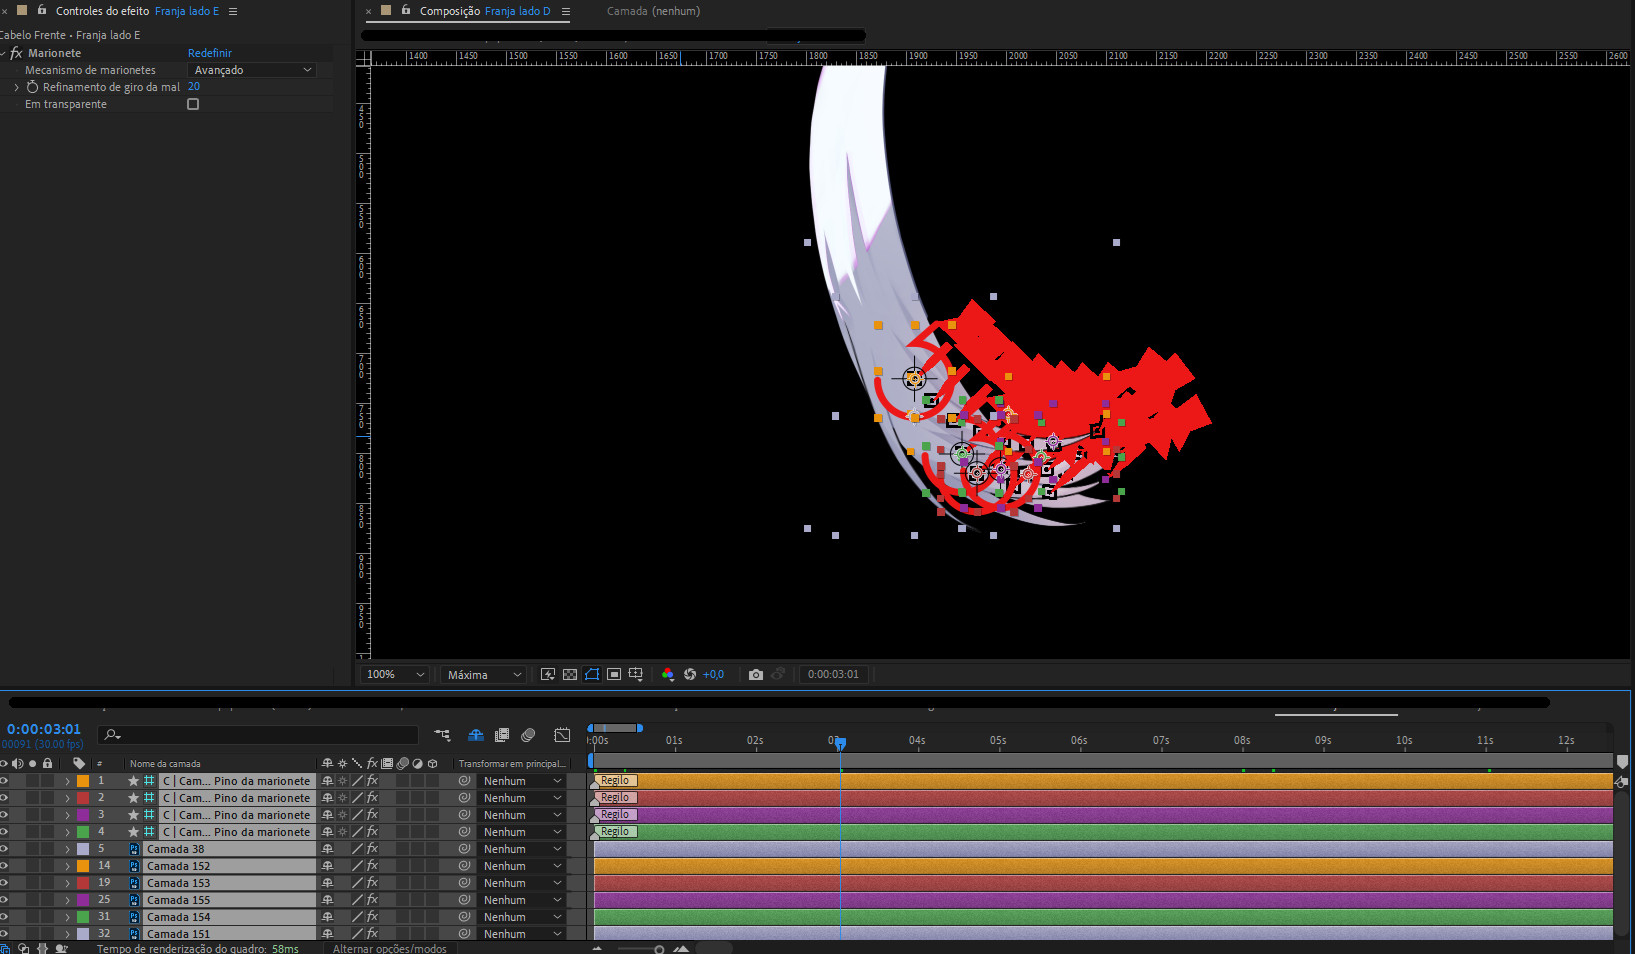Click the fast preview icon in viewer toolbar
This screenshot has height=954, width=1635.
(548, 675)
